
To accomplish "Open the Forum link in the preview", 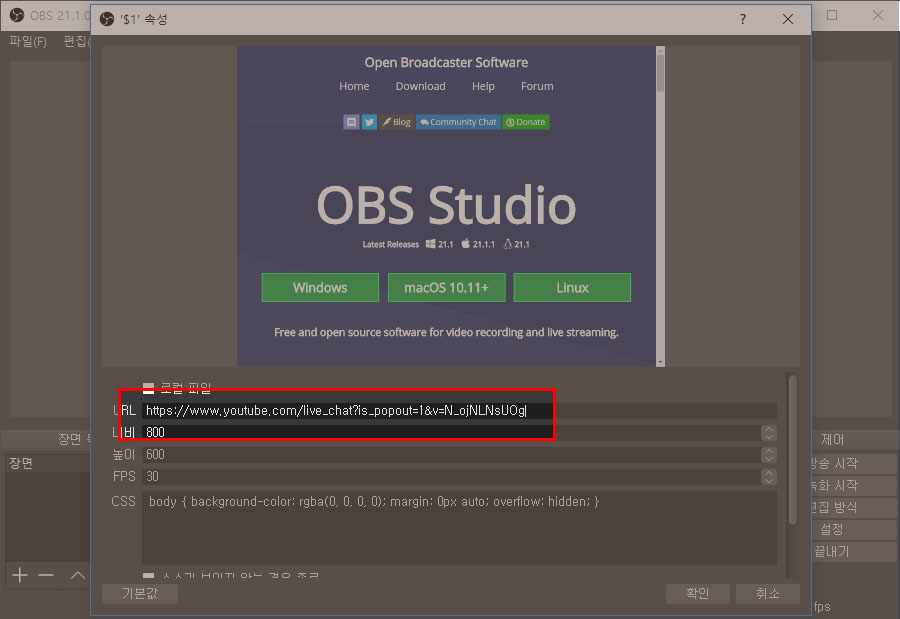I will (537, 86).
